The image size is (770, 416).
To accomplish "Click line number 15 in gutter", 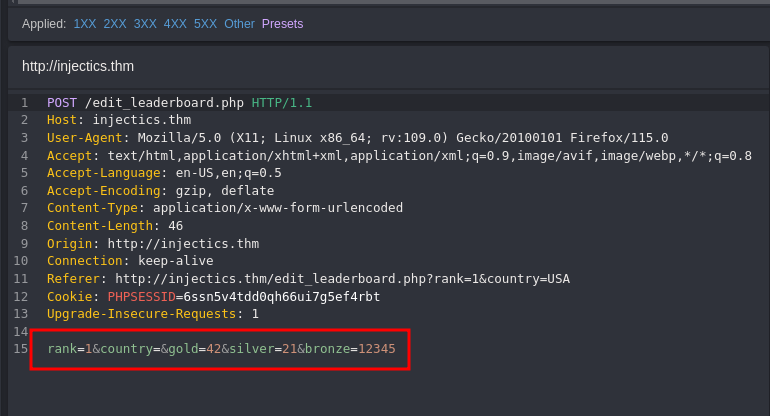I will click(x=21, y=349).
